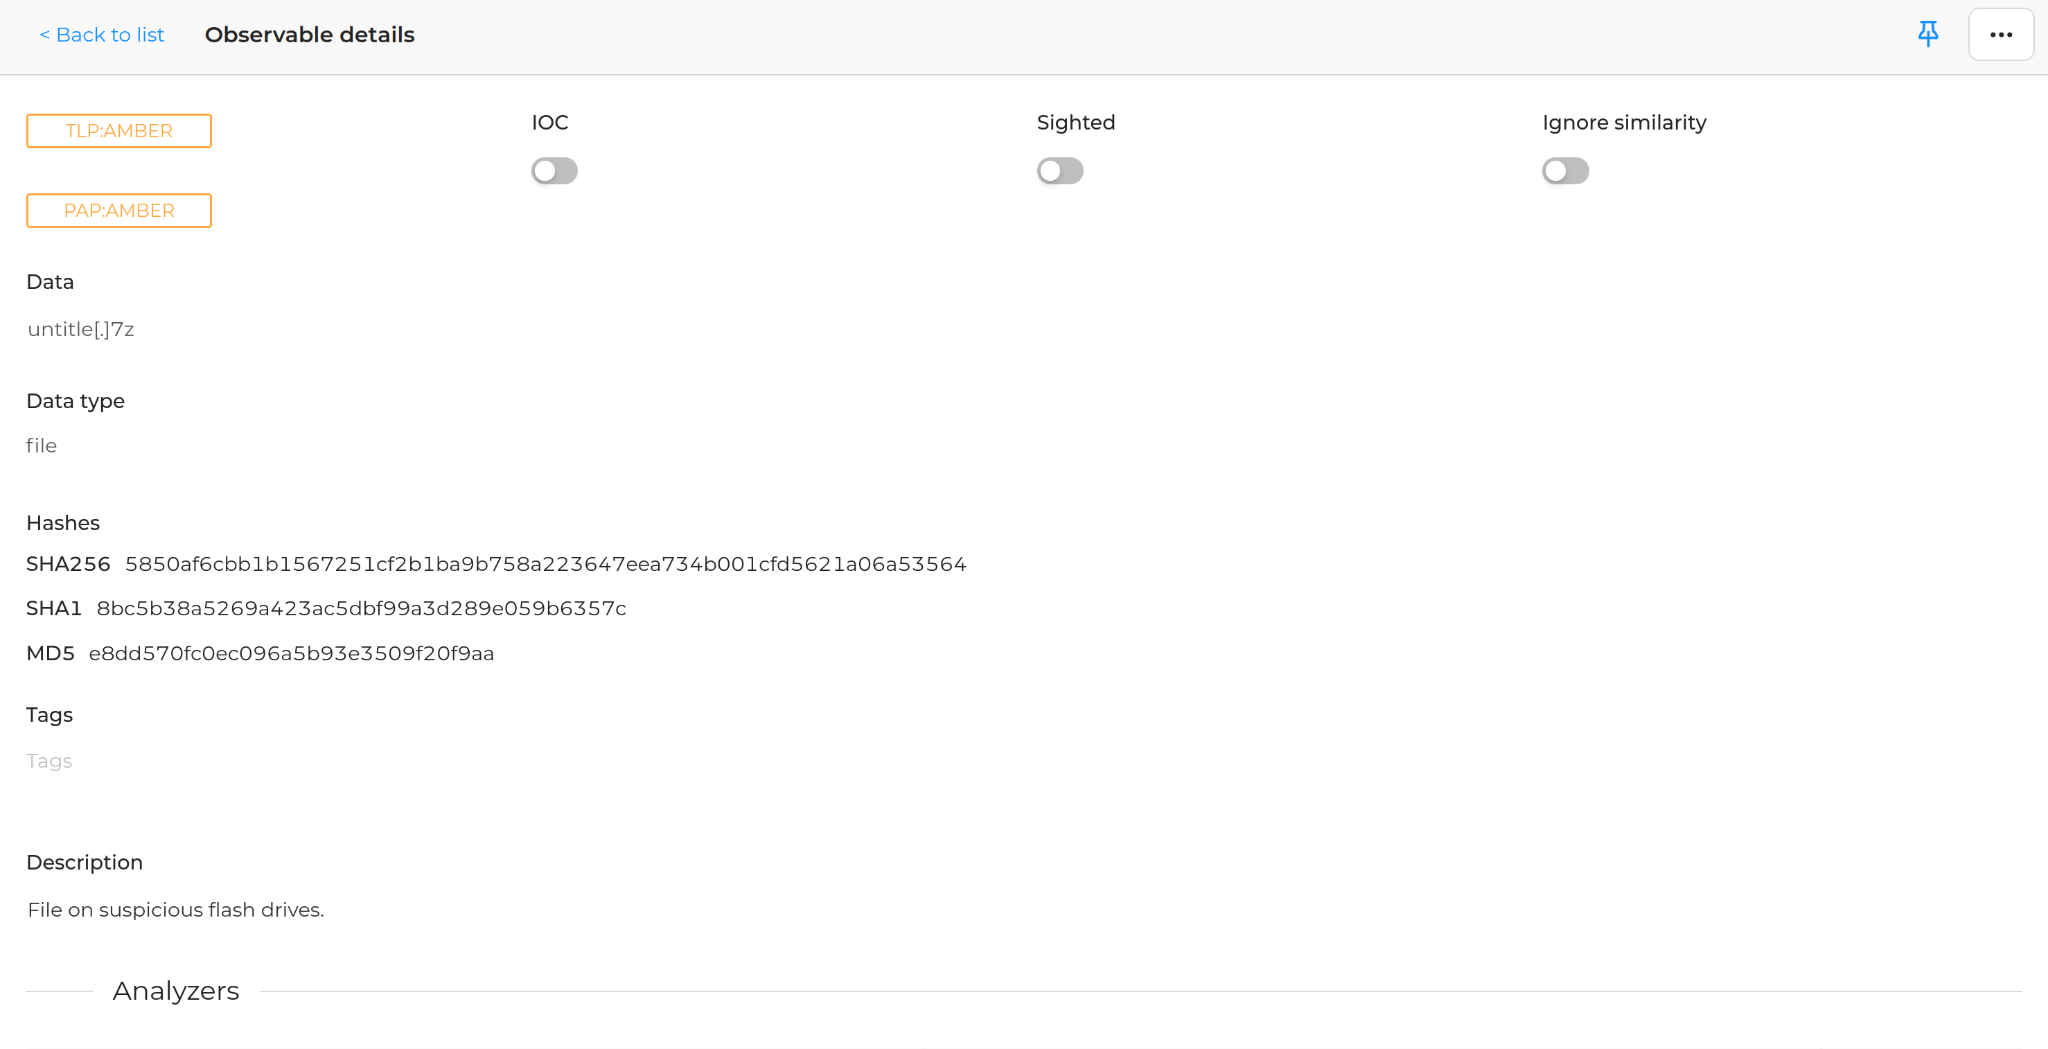Screen dimensions: 2048x1049
Task: Click the PAP:AMBER badge
Action: (119, 211)
